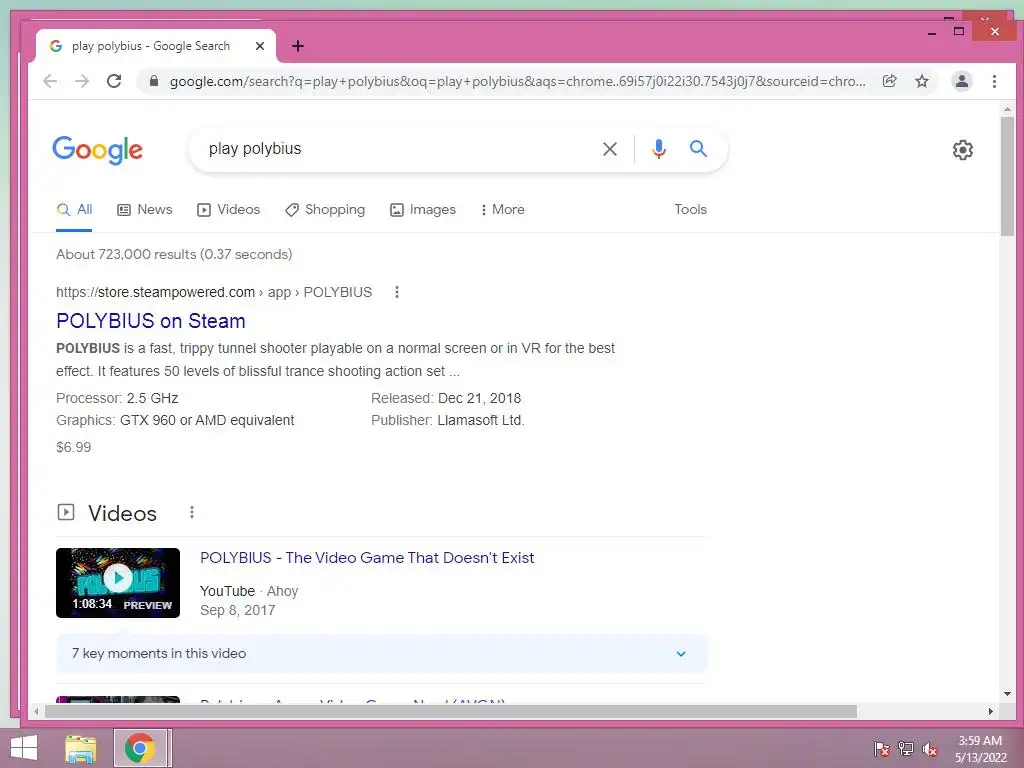Click the 'Videos' section heading
This screenshot has width=1024, height=768.
point(122,513)
